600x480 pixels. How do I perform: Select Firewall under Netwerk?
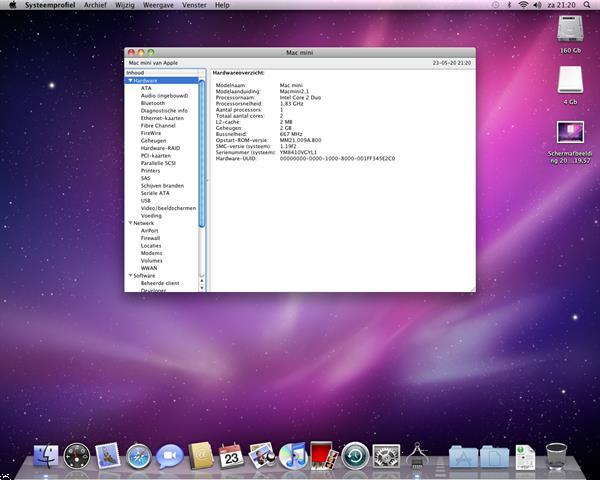coord(150,238)
